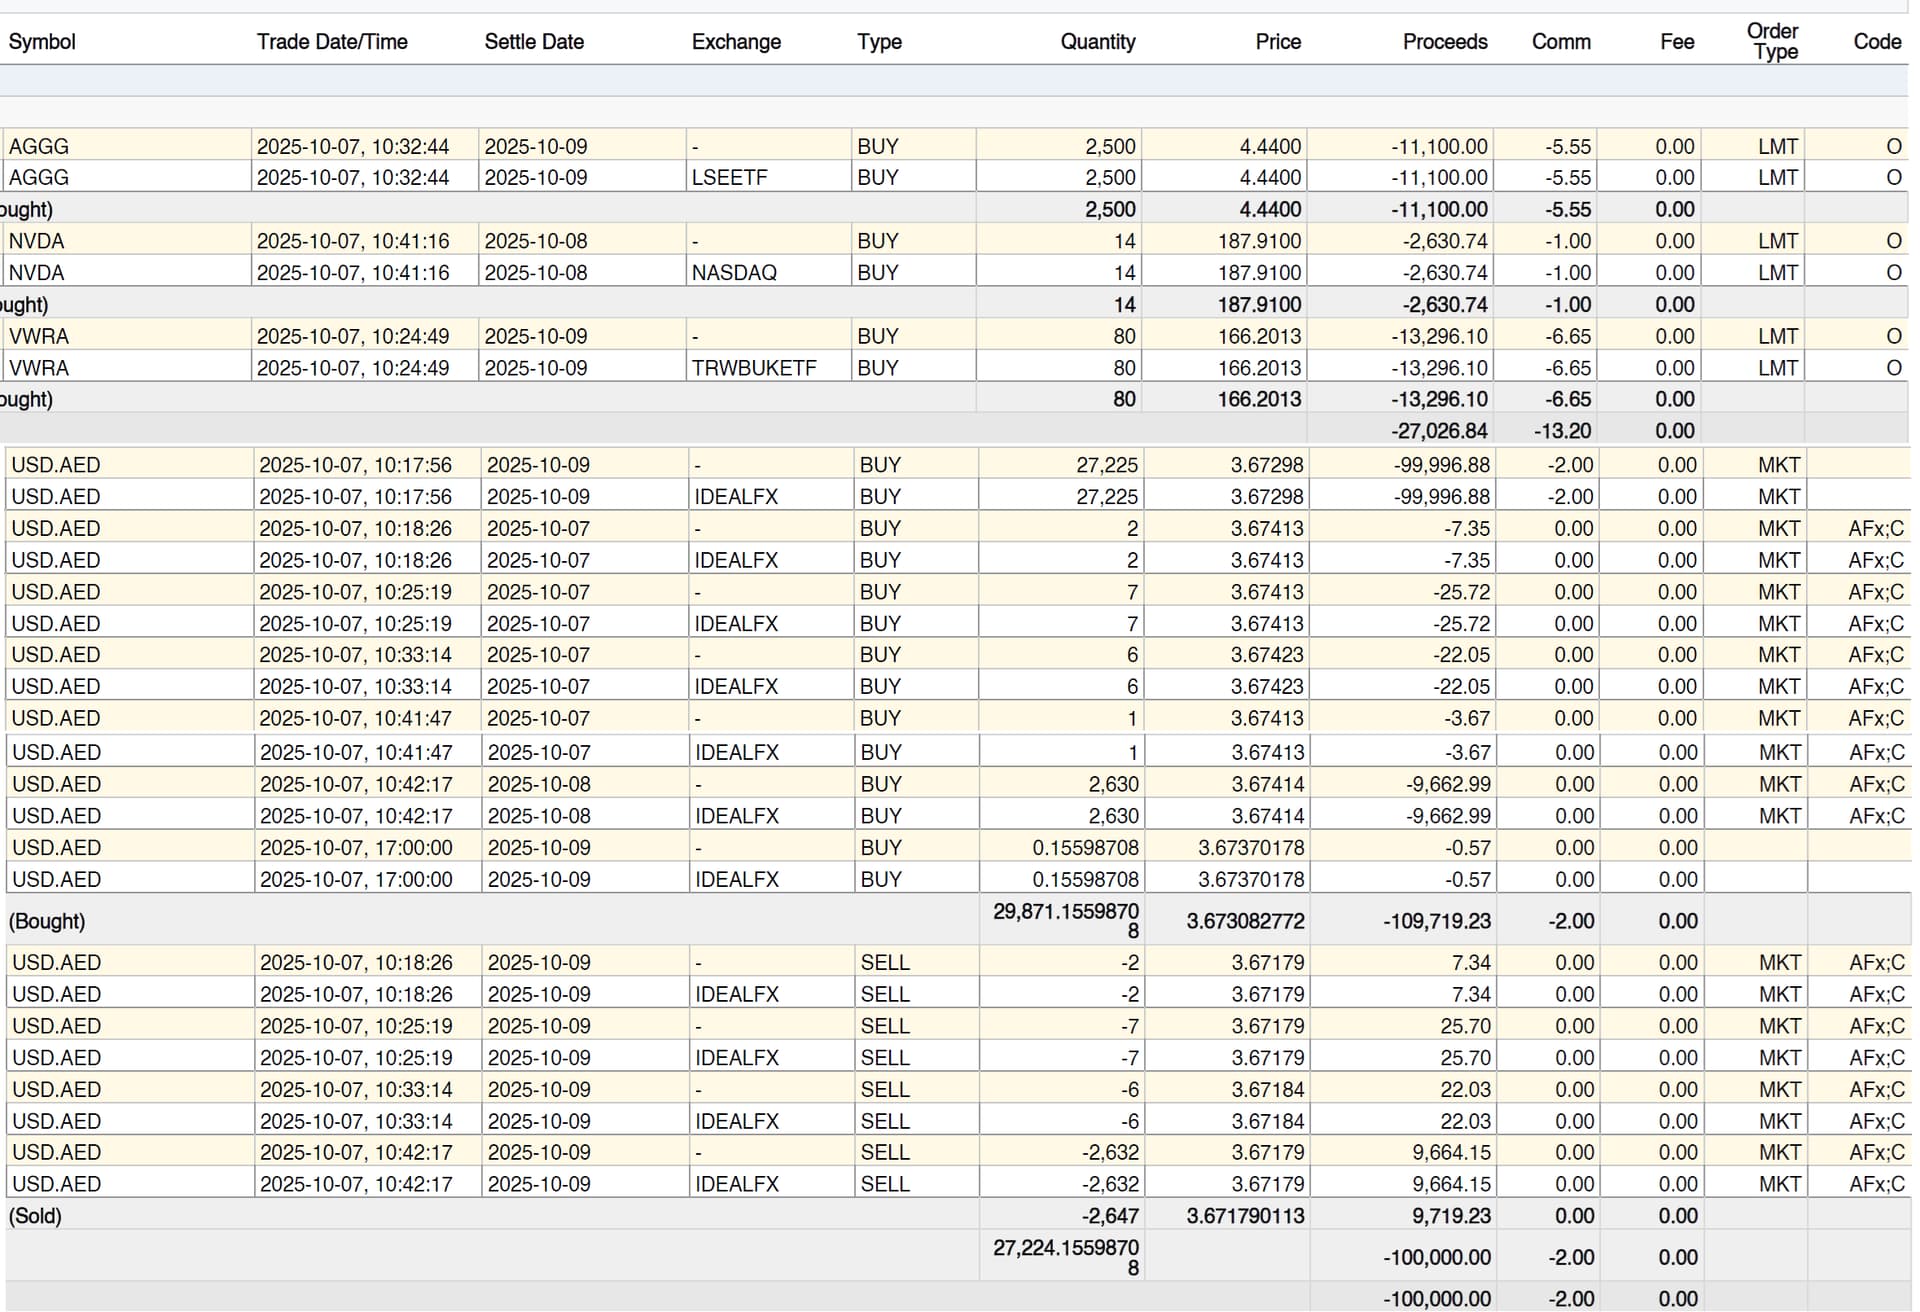This screenshot has height=1312, width=1920.
Task: Click the (Bought) USD.AED summary label
Action: pos(47,921)
